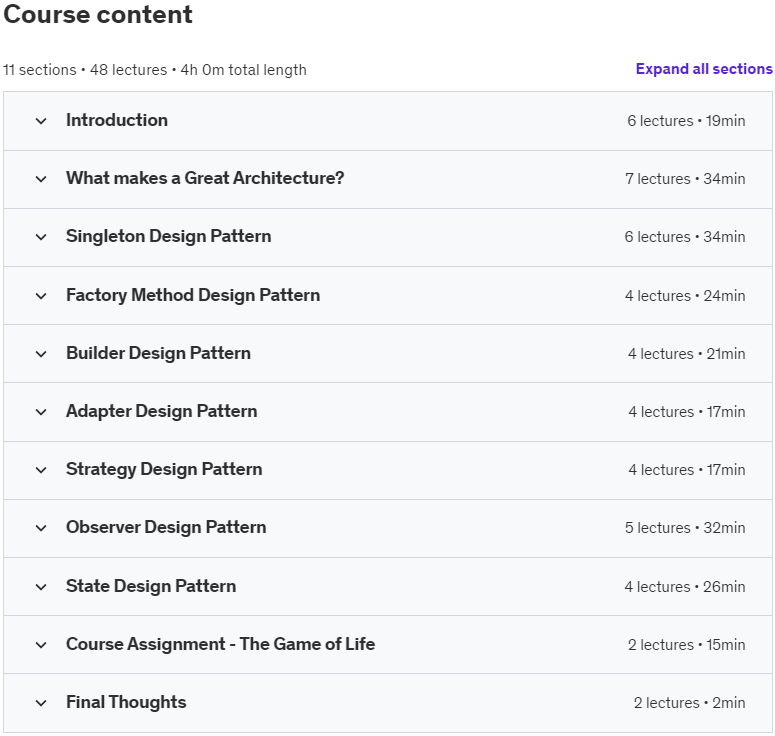The image size is (775, 736).
Task: Expand chevron for Course Assignment - The Game of Life
Action: (42, 645)
